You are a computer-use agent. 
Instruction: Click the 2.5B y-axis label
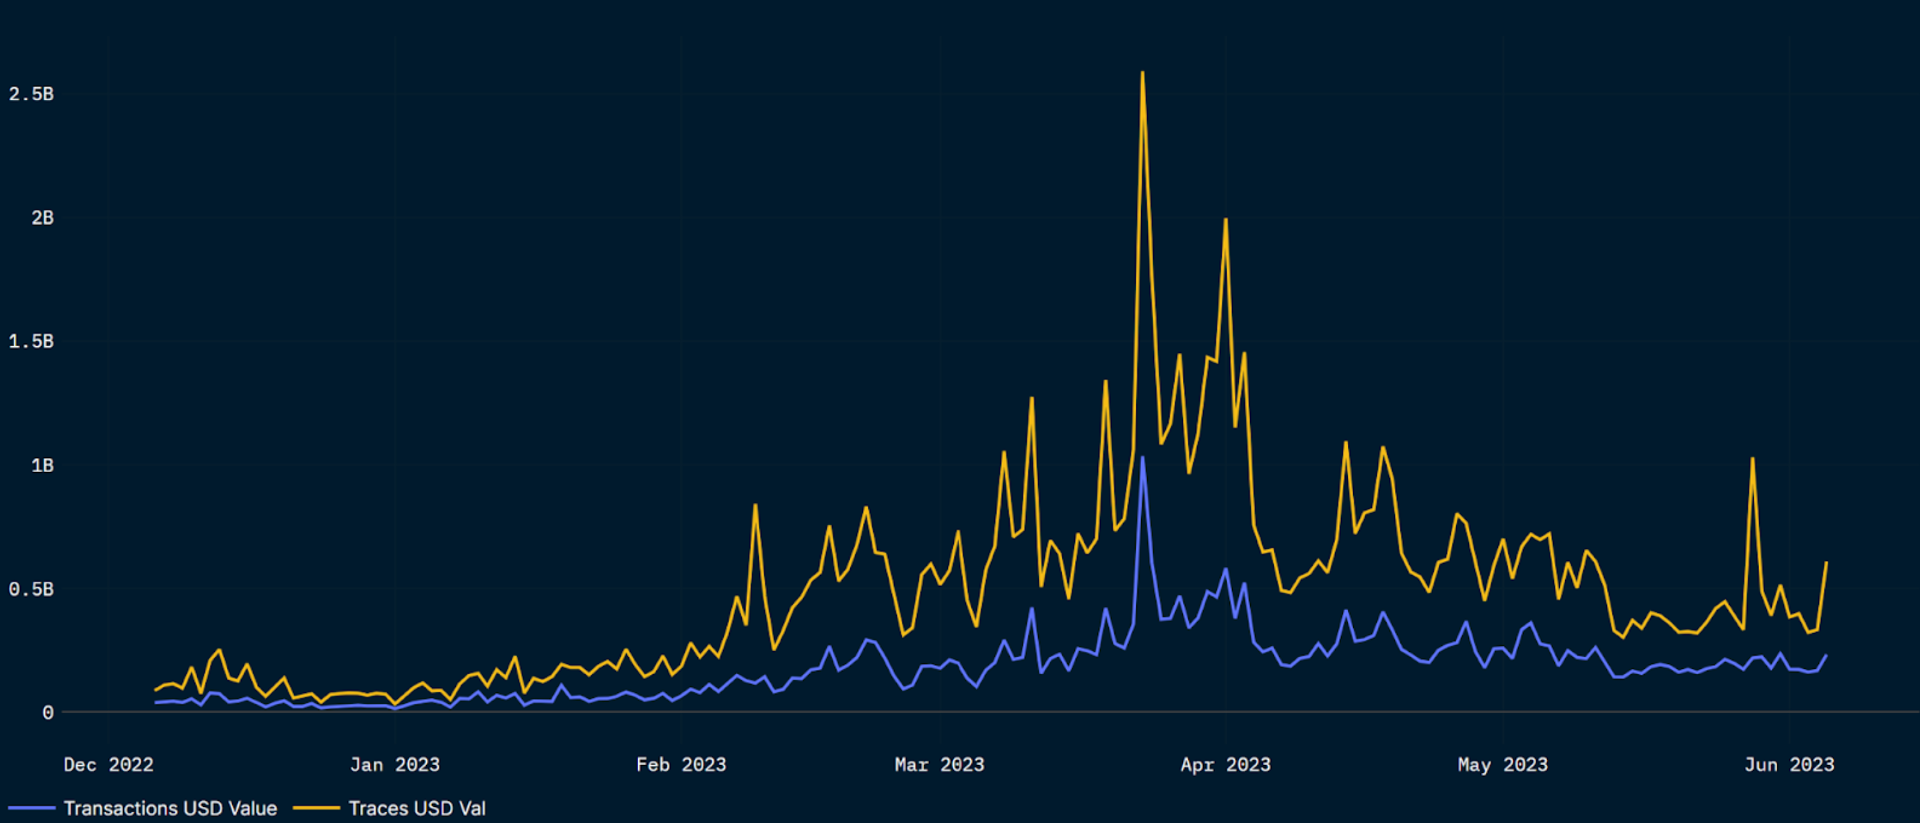point(31,94)
